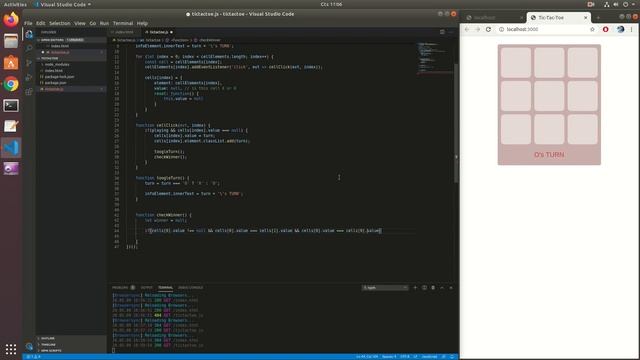This screenshot has width=640, height=360.
Task: Kill terminal with trash icon
Action: [433, 288]
